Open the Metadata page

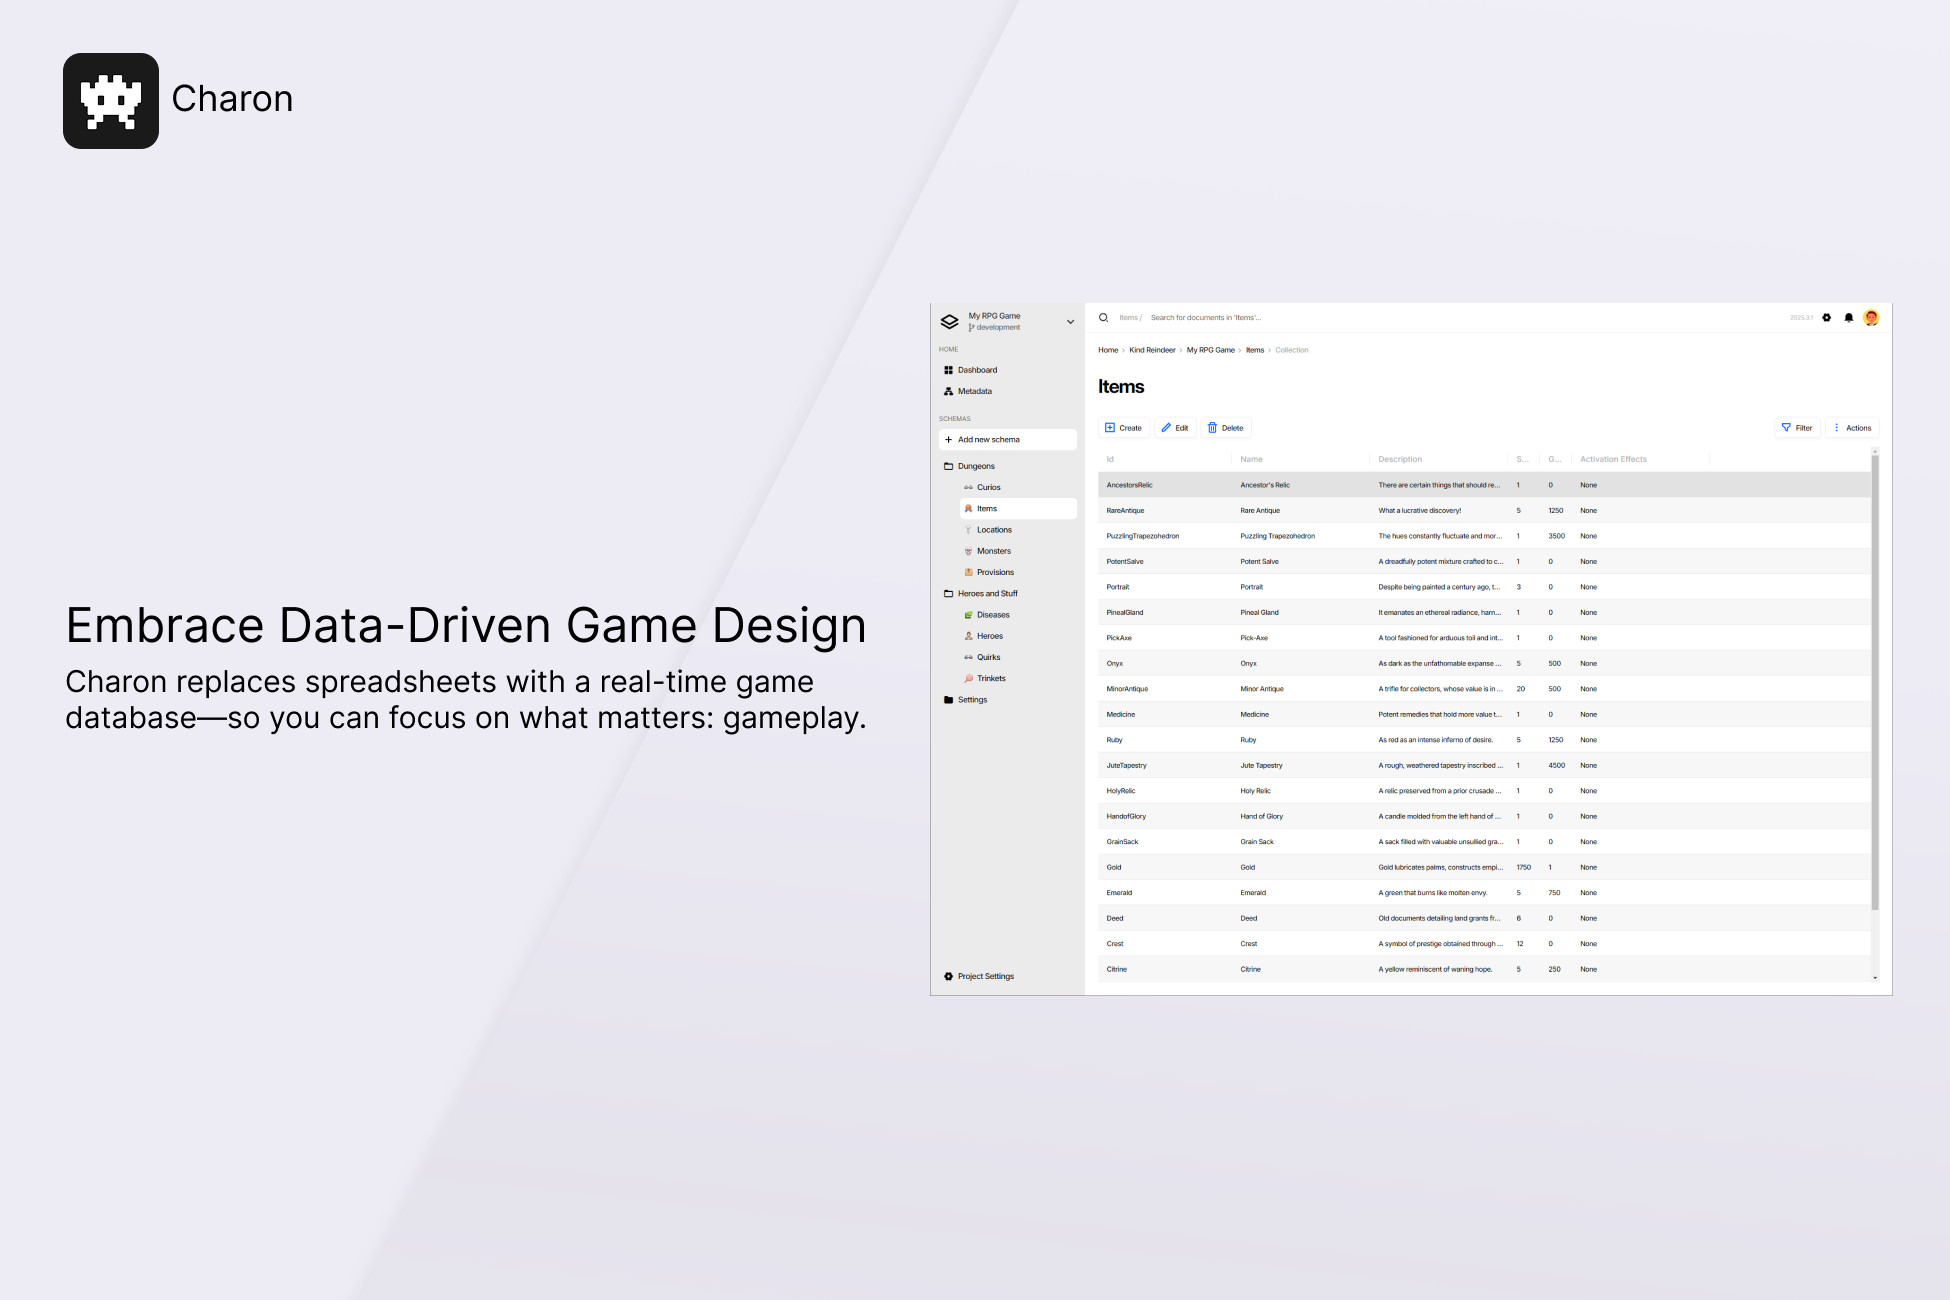coord(973,391)
